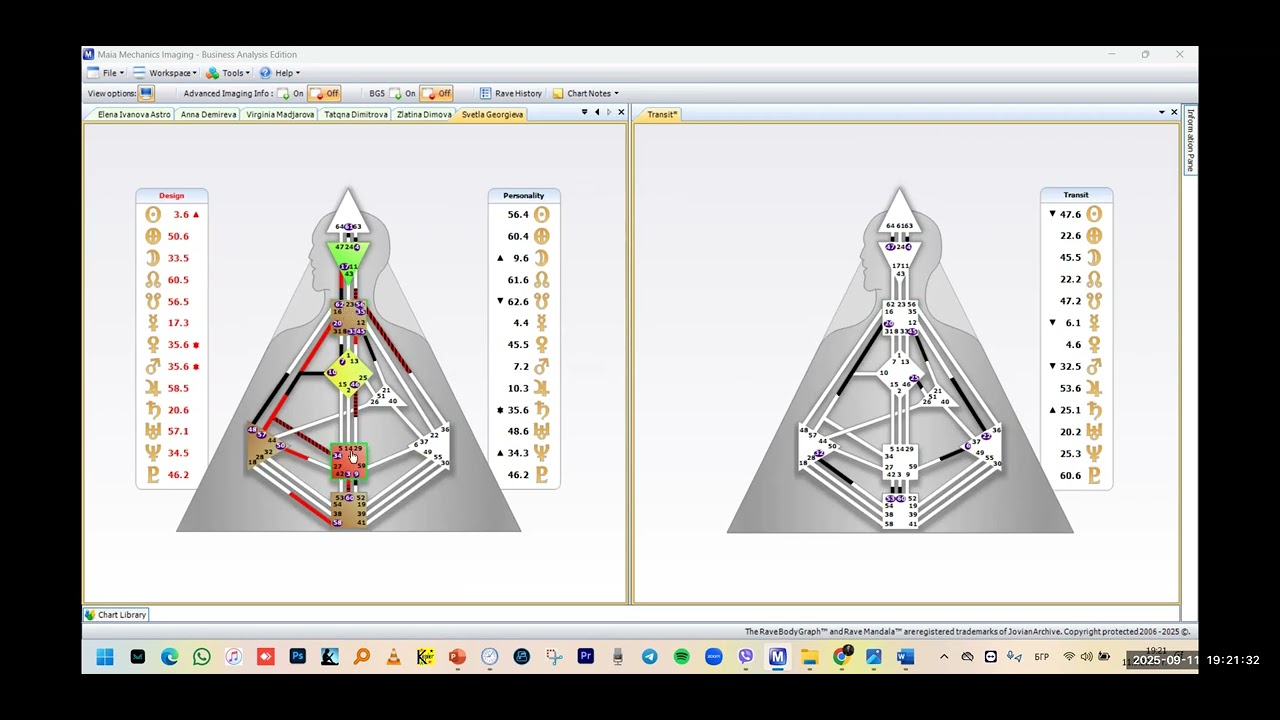
Task: Click the Maia Mechanics taskbar icon
Action: click(x=777, y=657)
